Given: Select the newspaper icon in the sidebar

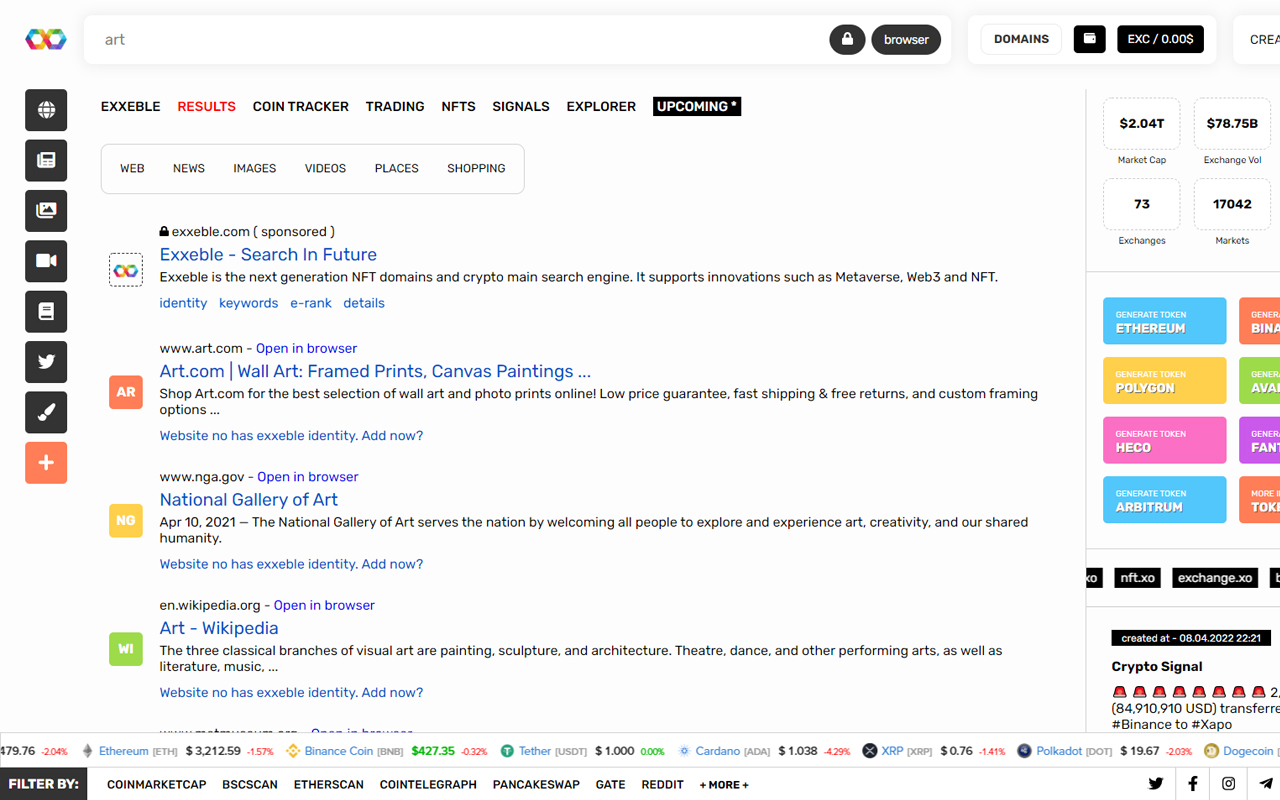Looking at the screenshot, I should coord(45,160).
